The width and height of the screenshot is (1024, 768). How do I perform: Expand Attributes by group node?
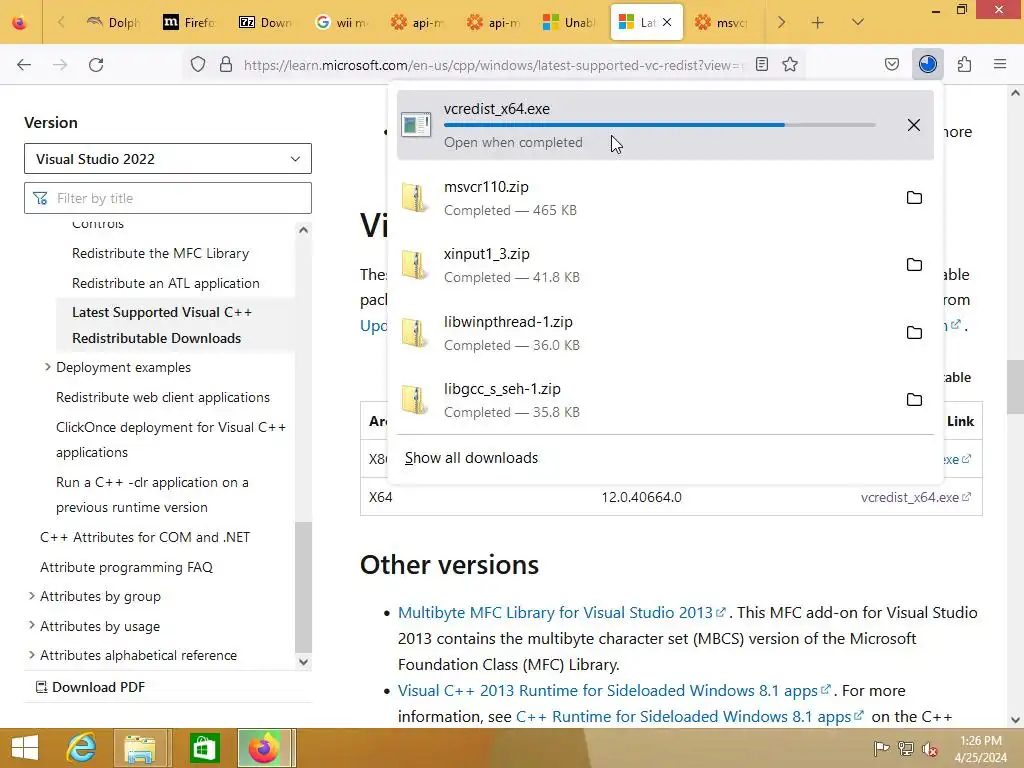31,596
